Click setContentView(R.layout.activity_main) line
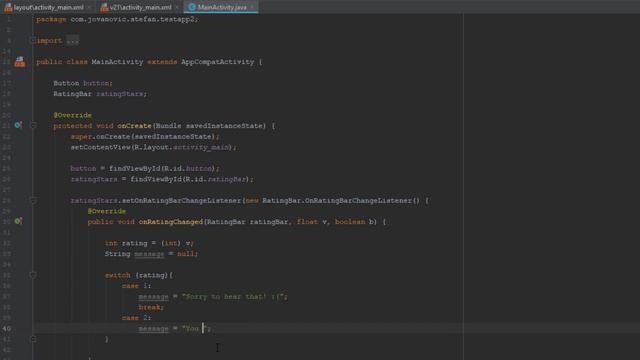 [x=153, y=147]
